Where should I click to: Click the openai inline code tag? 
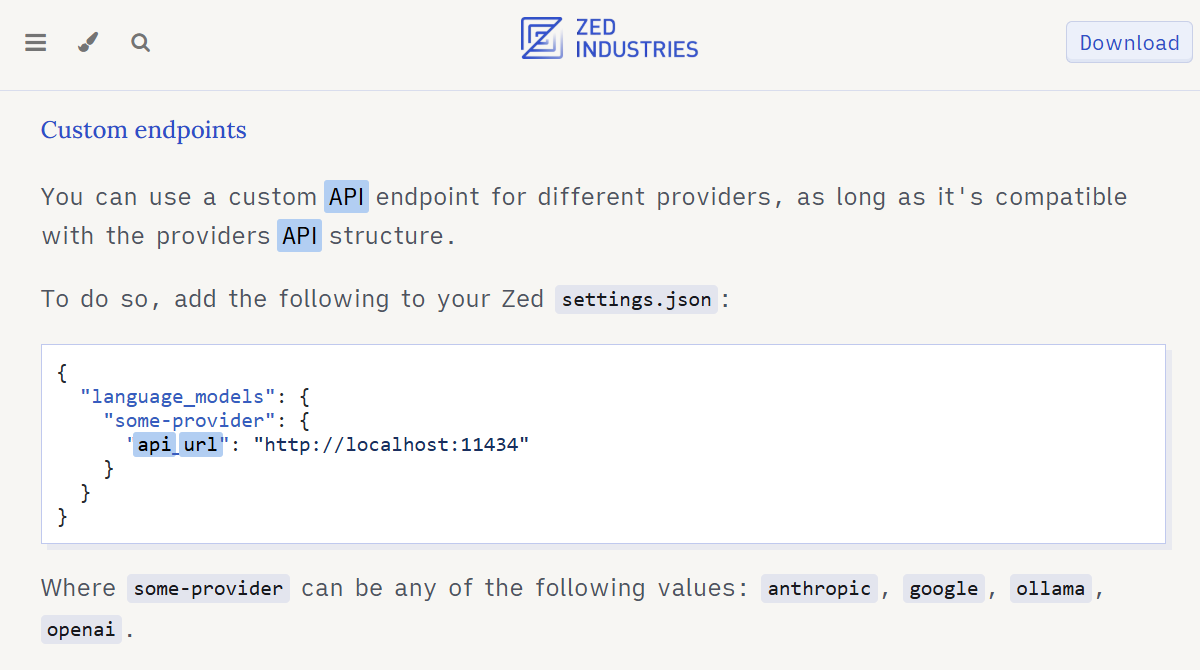(82, 630)
